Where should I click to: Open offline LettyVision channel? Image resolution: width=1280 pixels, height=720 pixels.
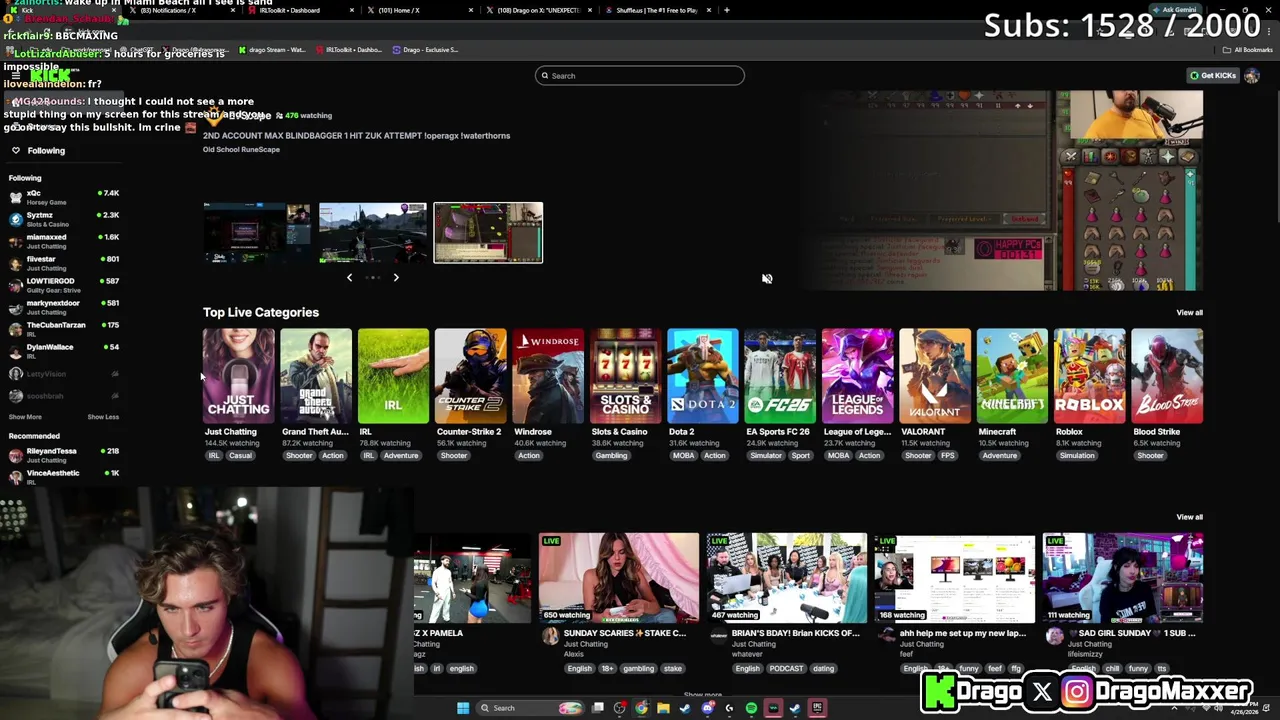pyautogui.click(x=62, y=374)
